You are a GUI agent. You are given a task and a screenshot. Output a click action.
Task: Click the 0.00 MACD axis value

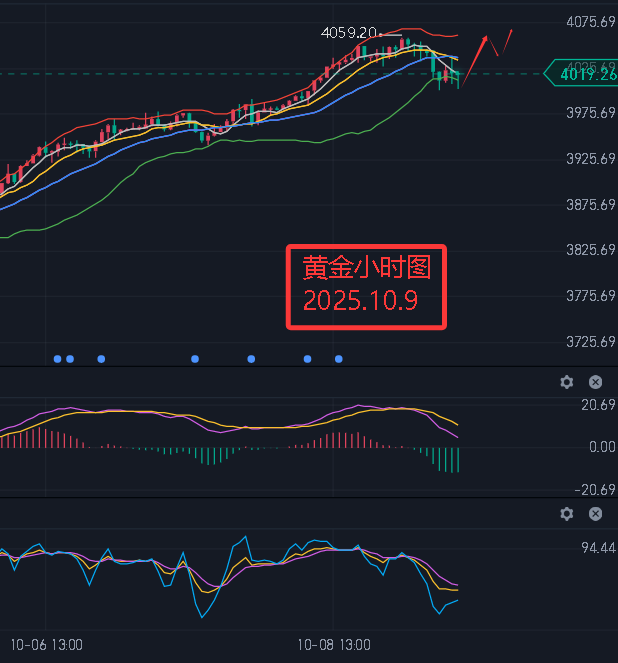(602, 447)
